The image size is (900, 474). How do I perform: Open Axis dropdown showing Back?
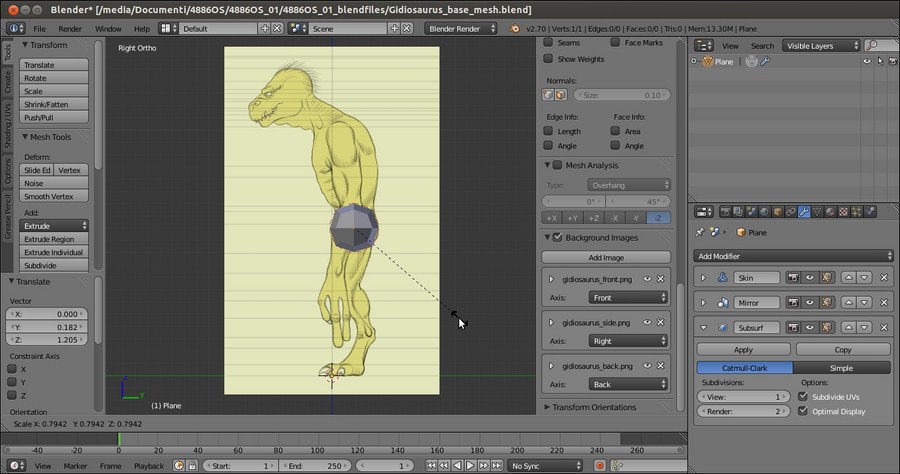click(x=628, y=384)
